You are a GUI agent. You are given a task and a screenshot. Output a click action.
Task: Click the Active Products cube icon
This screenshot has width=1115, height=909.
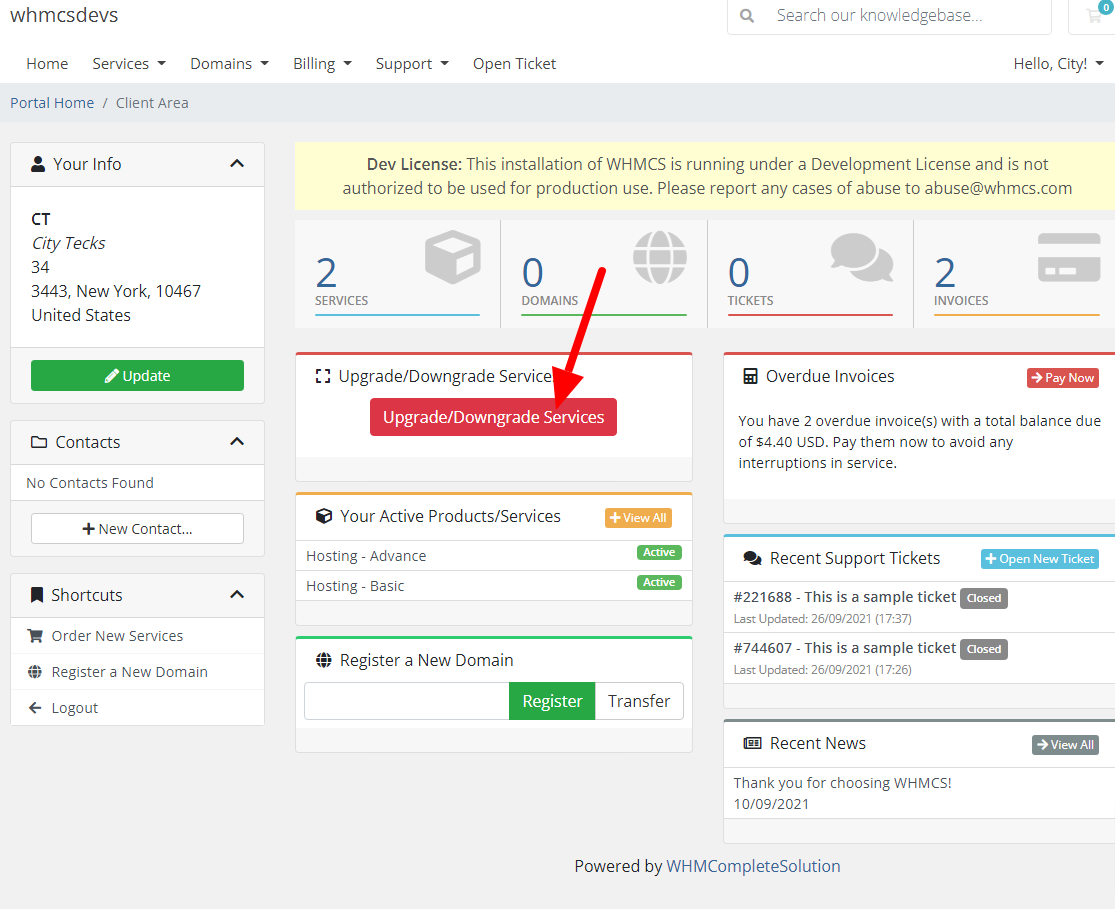(324, 516)
